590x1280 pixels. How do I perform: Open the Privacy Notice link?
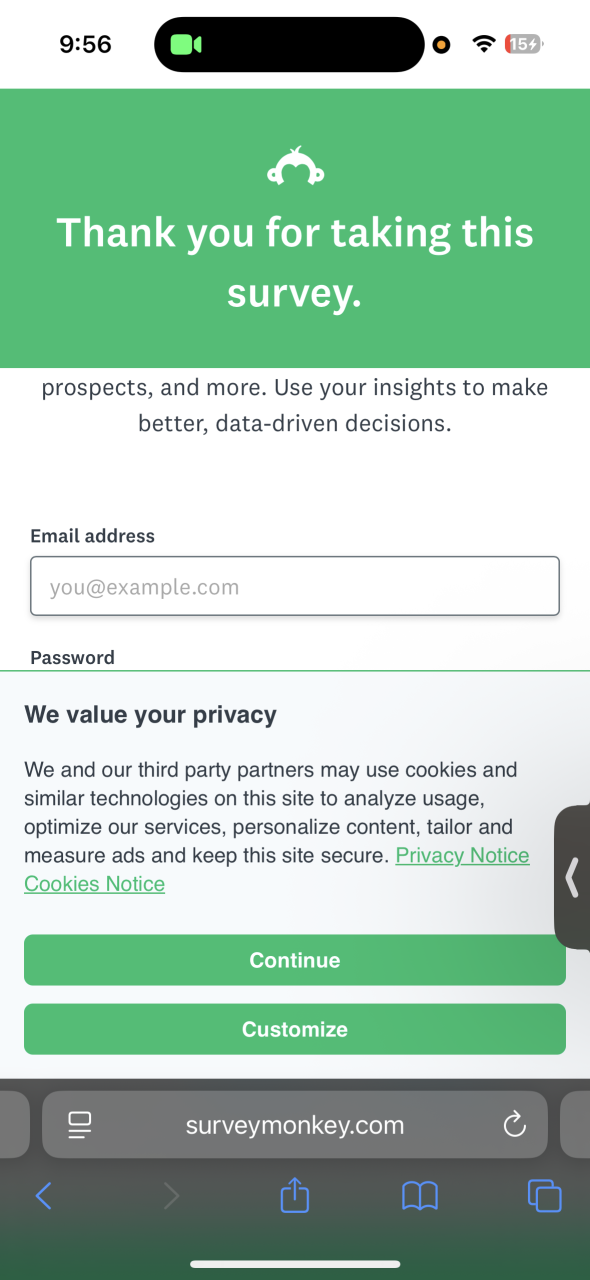pyautogui.click(x=462, y=856)
